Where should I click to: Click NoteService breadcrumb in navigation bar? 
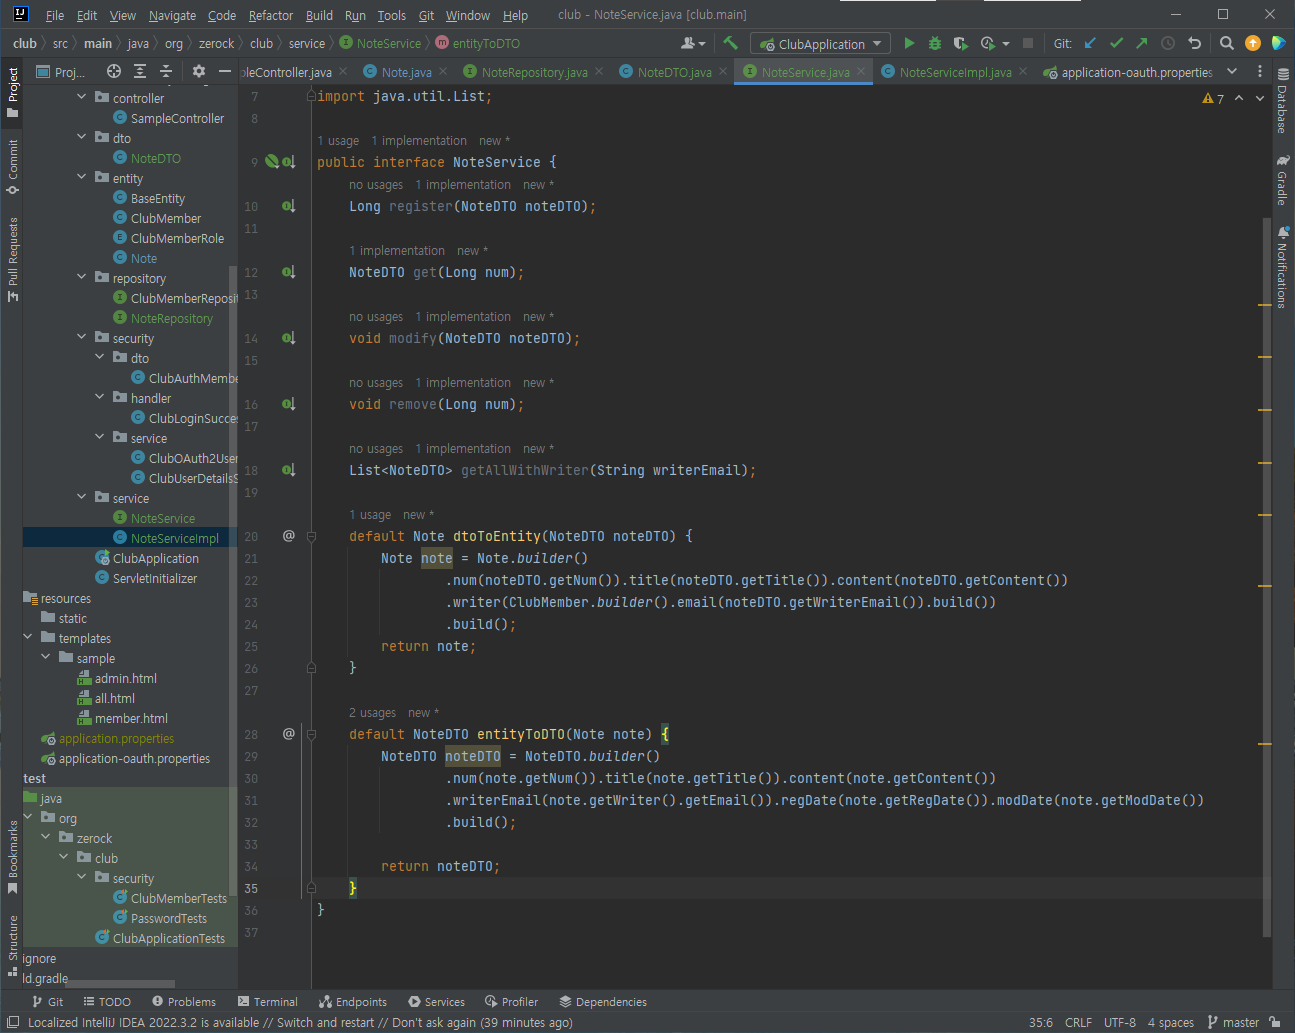point(380,43)
